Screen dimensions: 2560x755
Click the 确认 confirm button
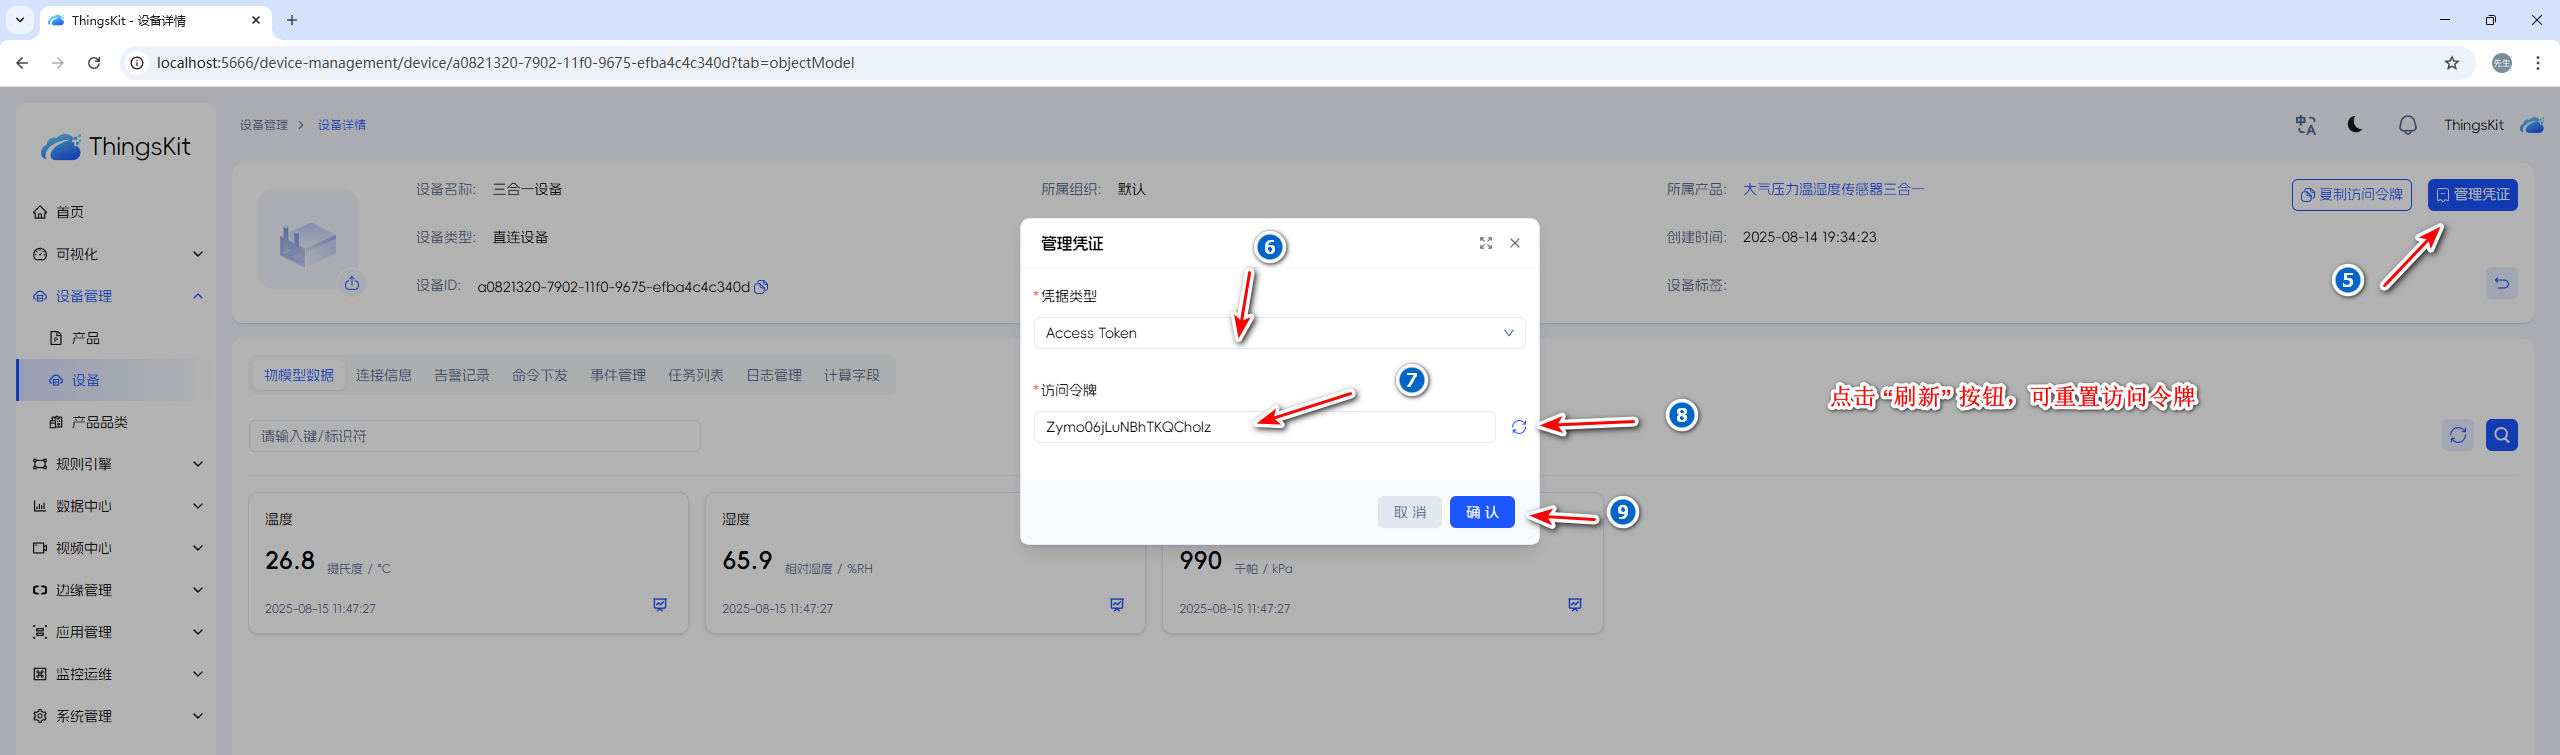[1481, 512]
